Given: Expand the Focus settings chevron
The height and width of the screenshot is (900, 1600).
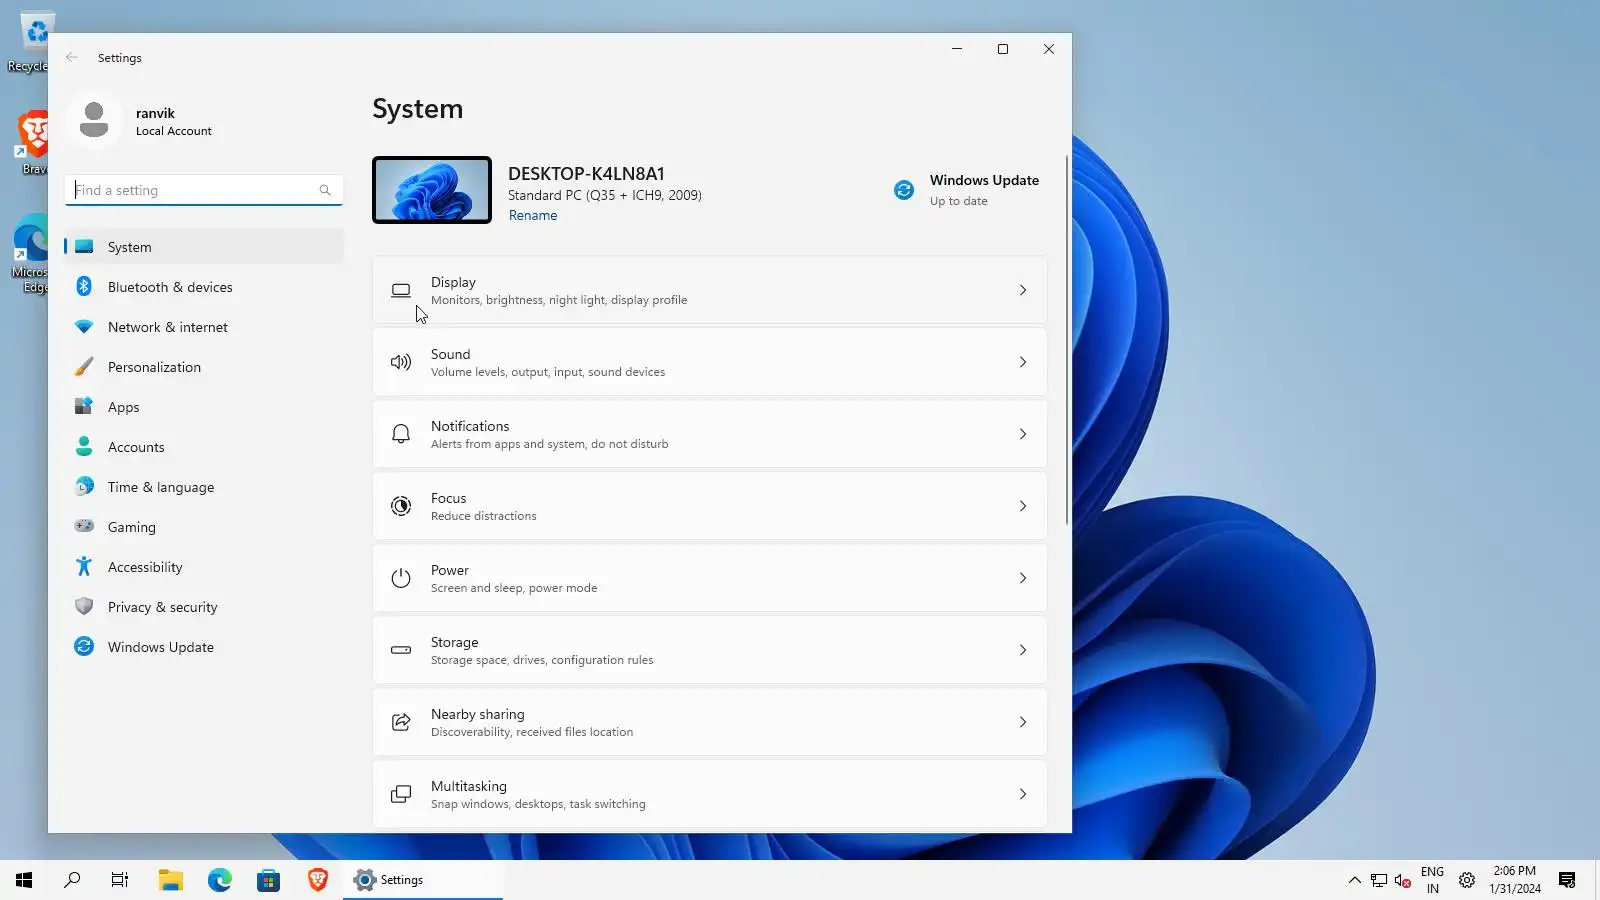Looking at the screenshot, I should tap(1023, 506).
